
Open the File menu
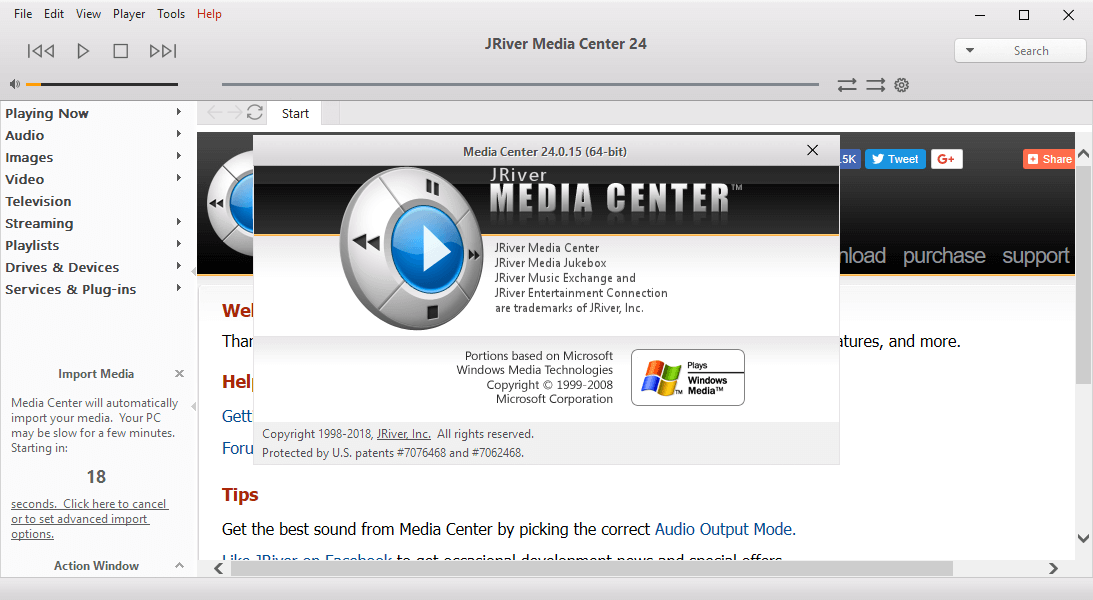tap(23, 14)
